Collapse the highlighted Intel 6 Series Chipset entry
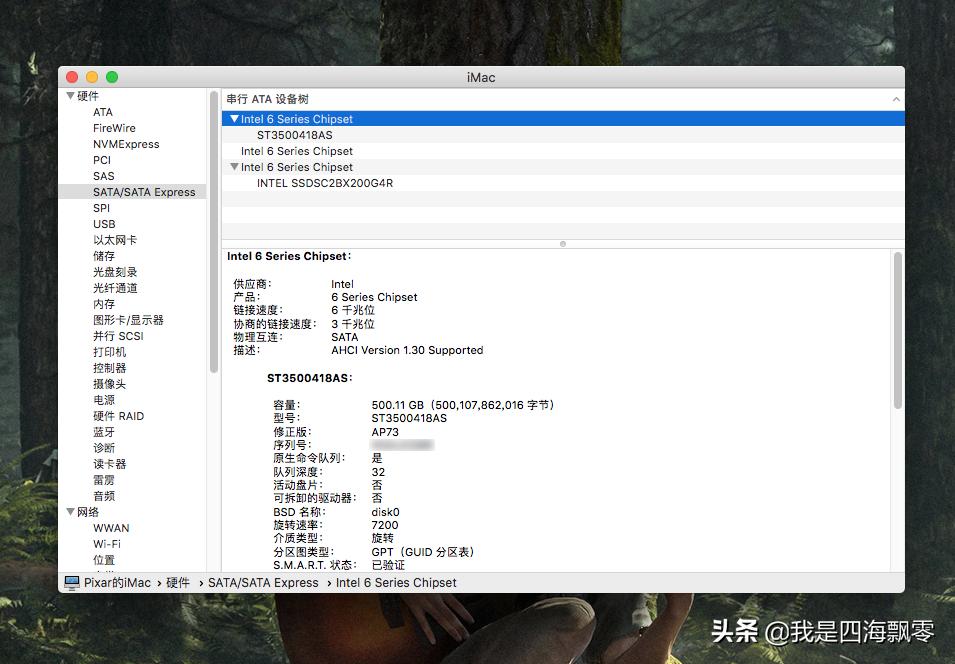 [234, 118]
